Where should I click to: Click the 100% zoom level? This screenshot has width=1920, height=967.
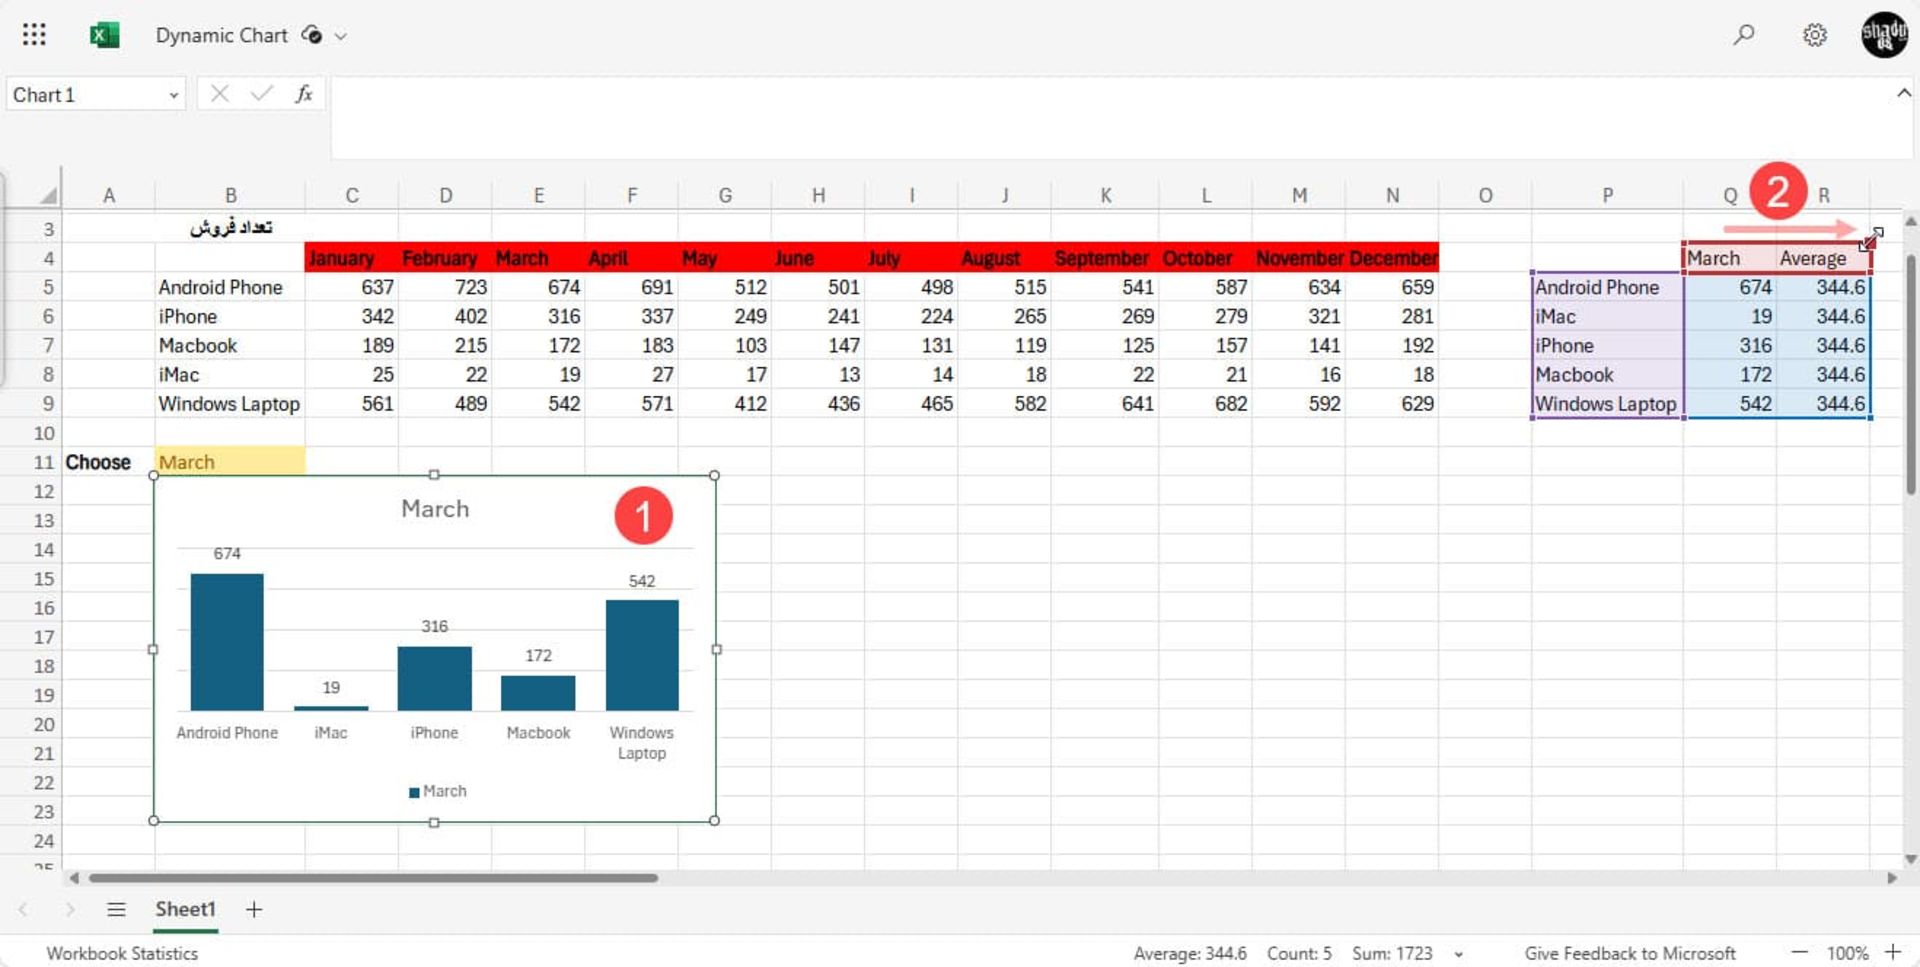(x=1847, y=953)
